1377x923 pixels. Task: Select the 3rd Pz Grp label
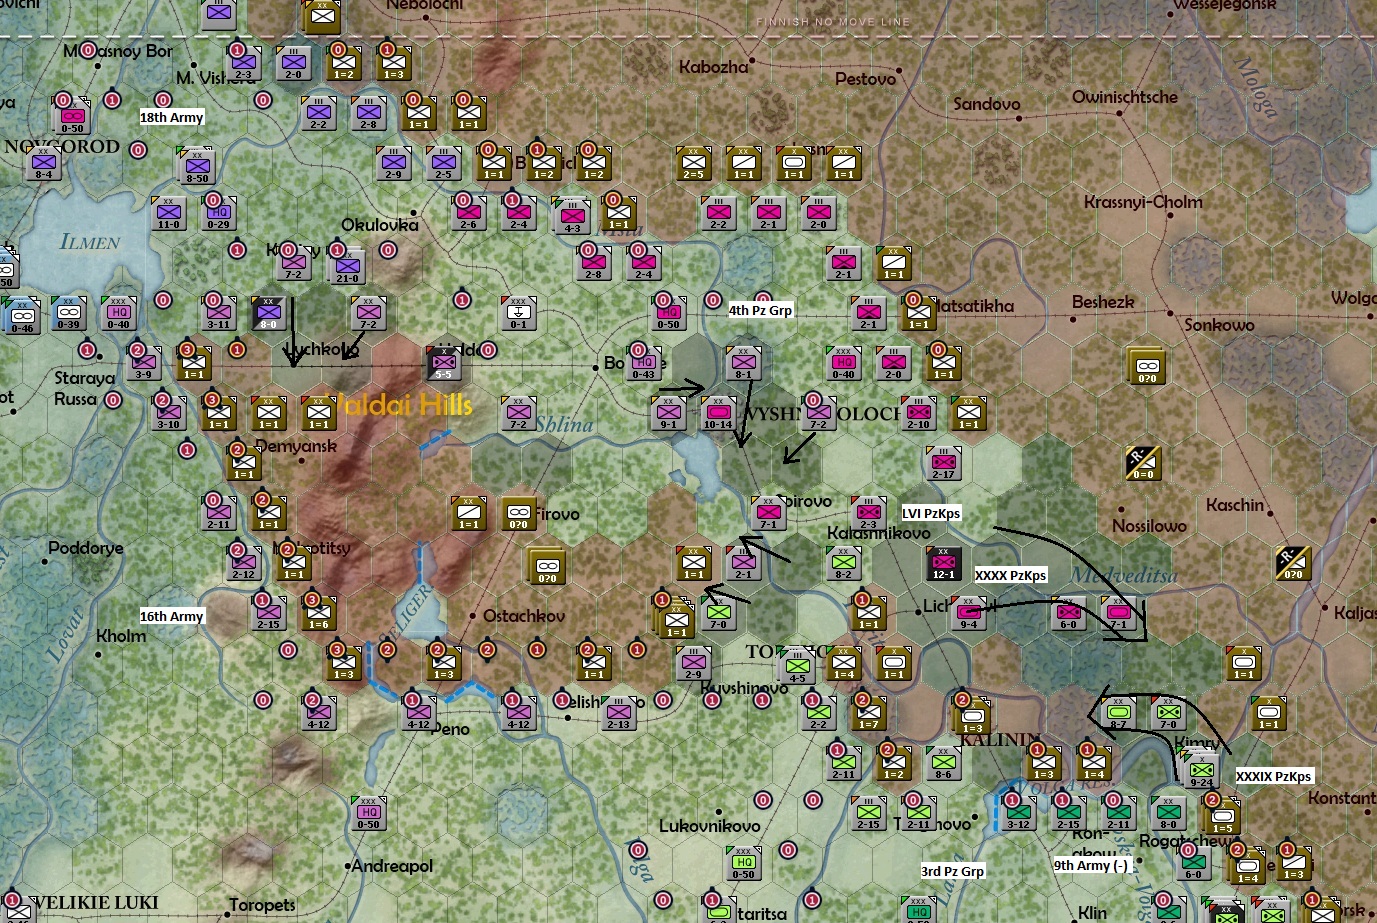(x=952, y=871)
